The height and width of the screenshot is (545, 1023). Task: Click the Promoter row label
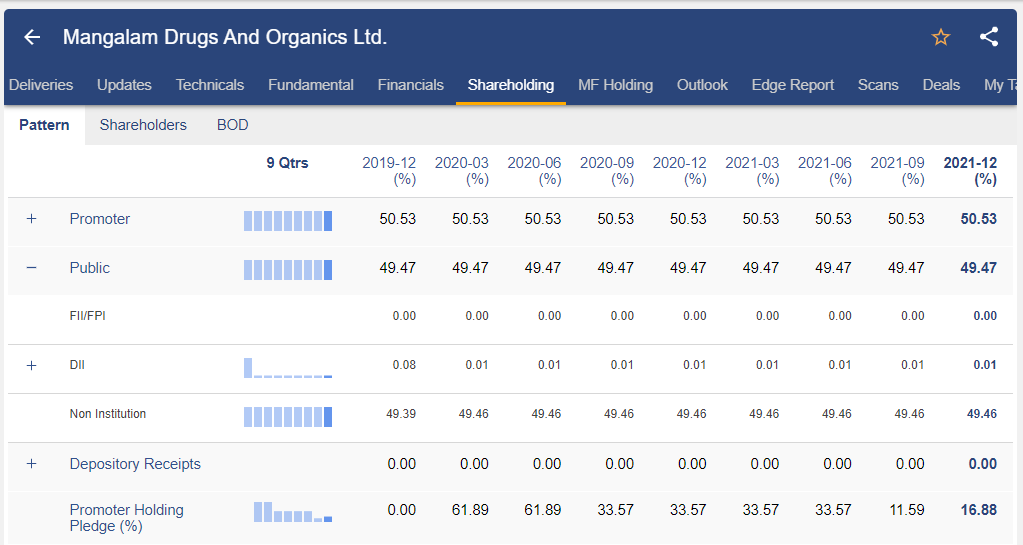100,219
